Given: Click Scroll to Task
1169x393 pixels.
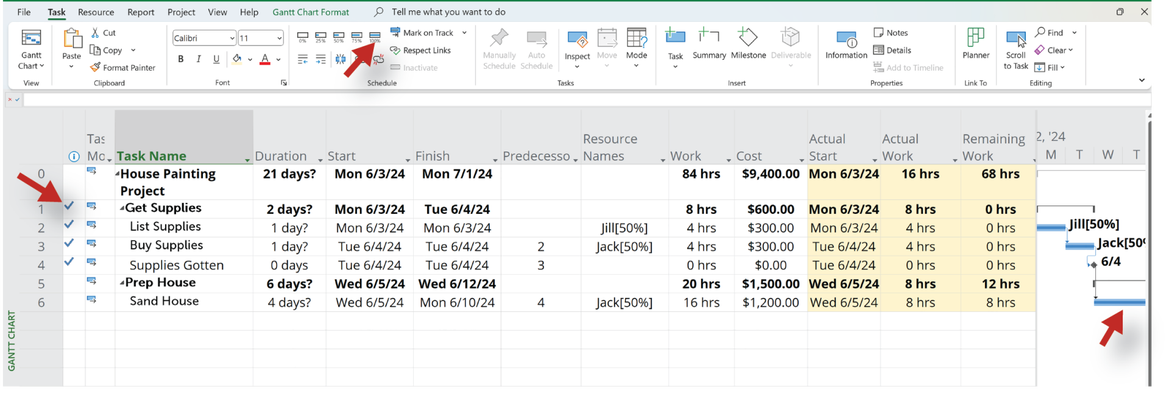Looking at the screenshot, I should point(1015,51).
